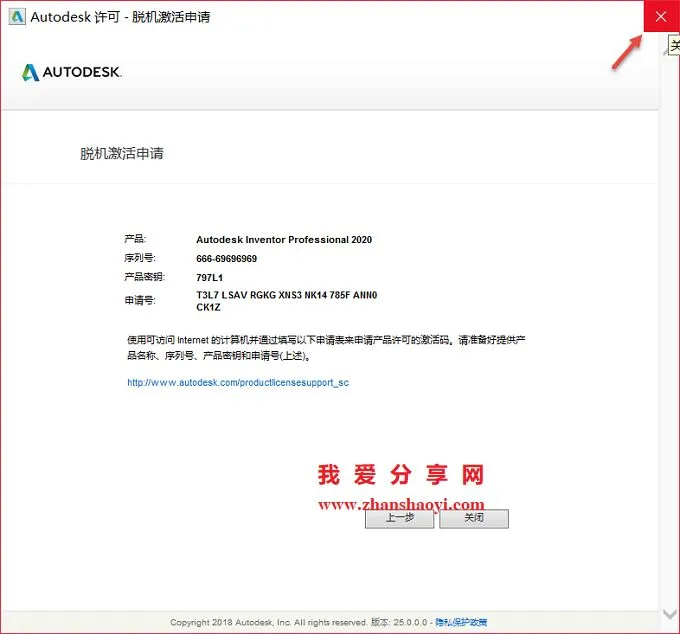Click the scrollbar down arrow
This screenshot has height=634, width=680.
point(670,614)
